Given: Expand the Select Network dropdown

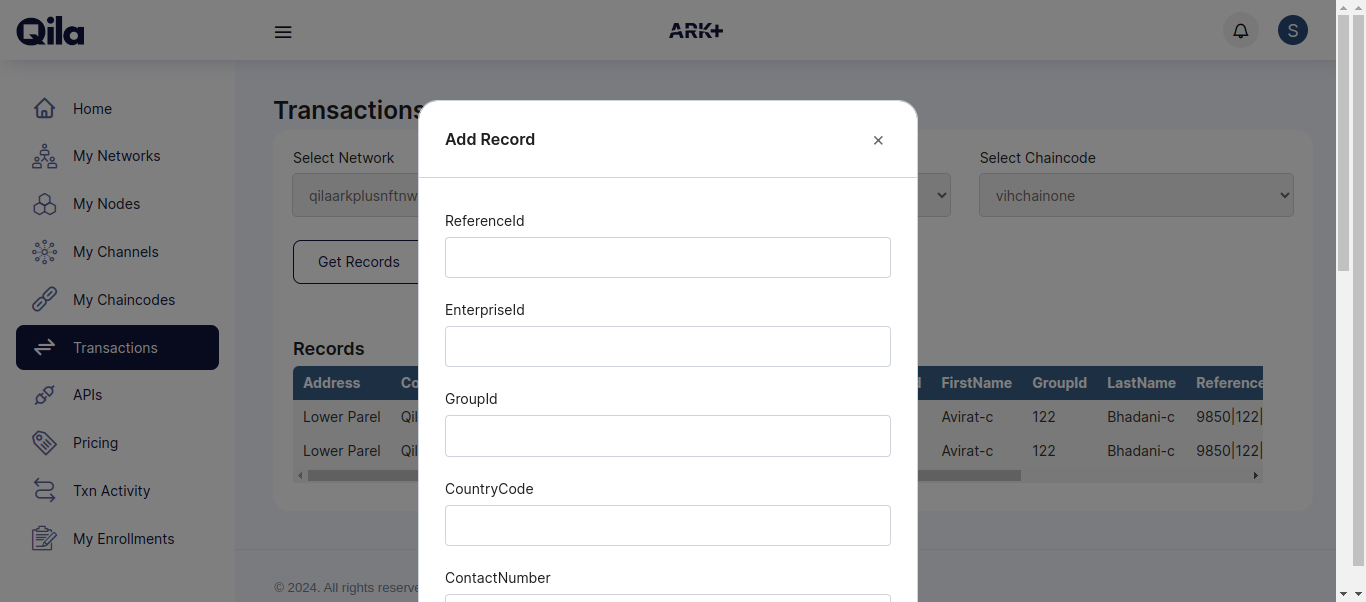Looking at the screenshot, I should tap(356, 196).
